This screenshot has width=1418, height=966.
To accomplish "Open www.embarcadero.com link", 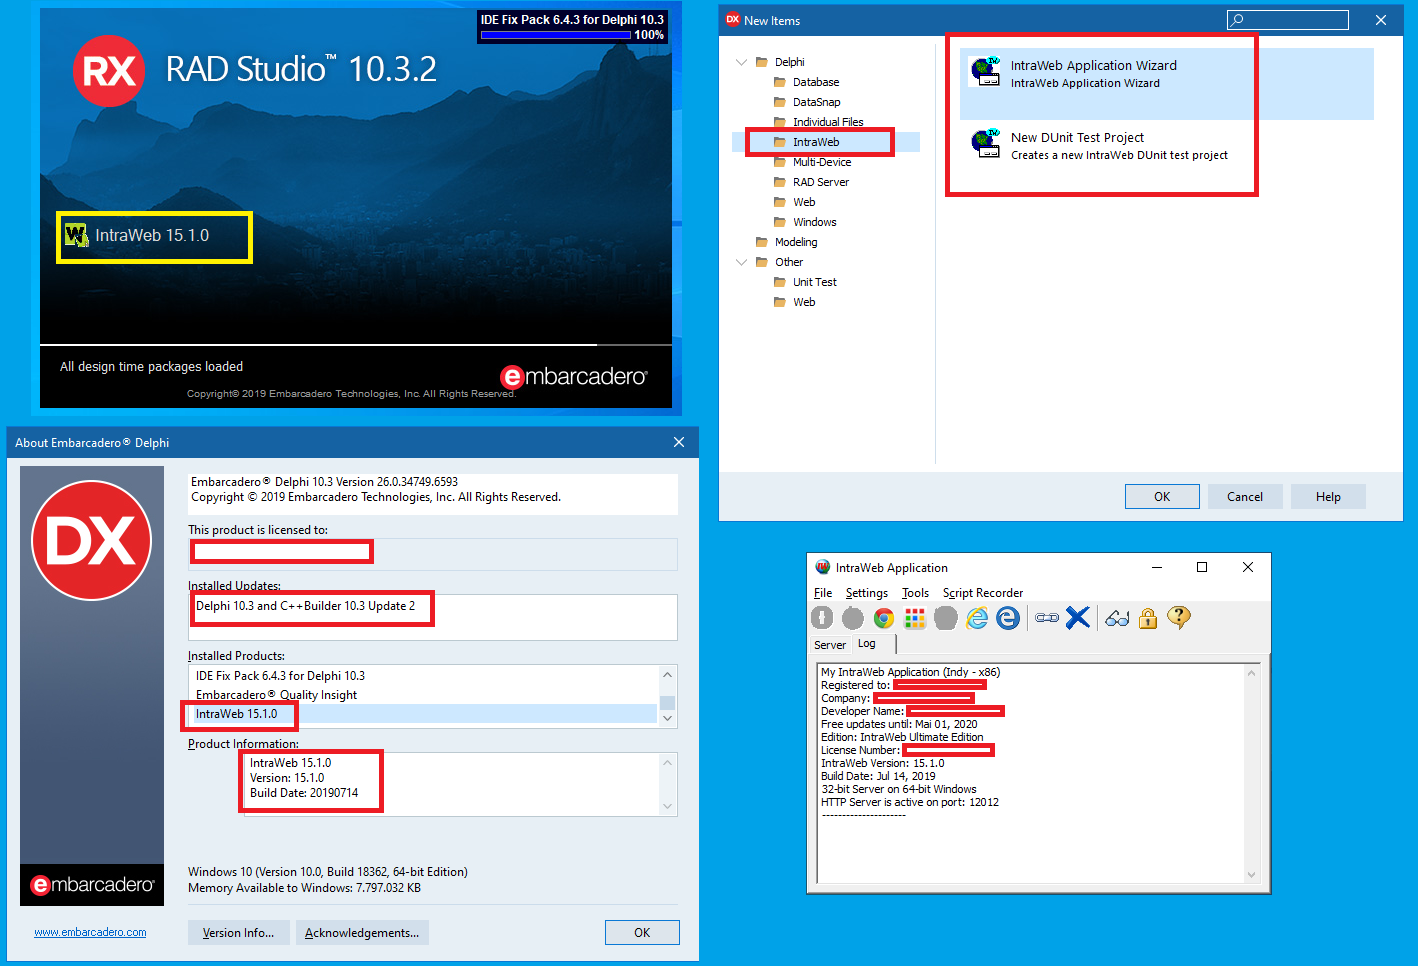I will point(90,932).
